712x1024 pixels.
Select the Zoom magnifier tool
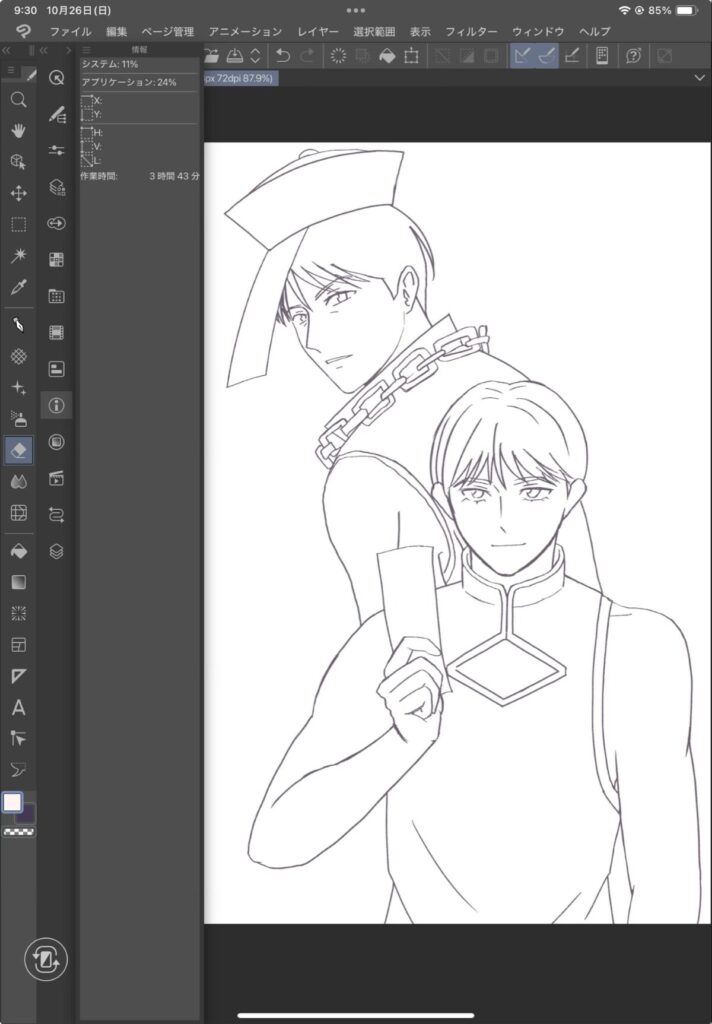pyautogui.click(x=18, y=99)
